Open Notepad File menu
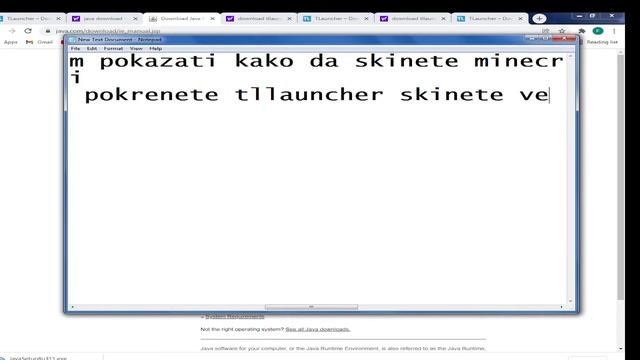Screen dimensions: 640x360 pyautogui.click(x=76, y=49)
